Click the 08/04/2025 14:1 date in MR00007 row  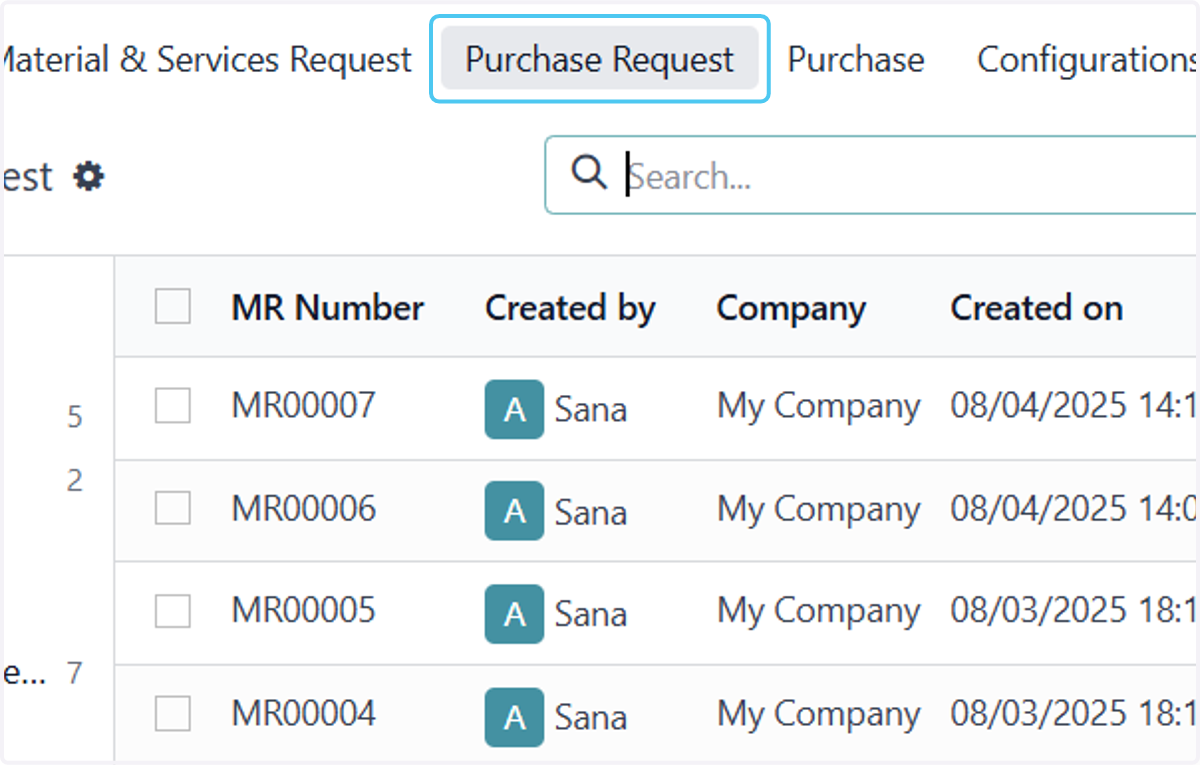pyautogui.click(x=1074, y=405)
